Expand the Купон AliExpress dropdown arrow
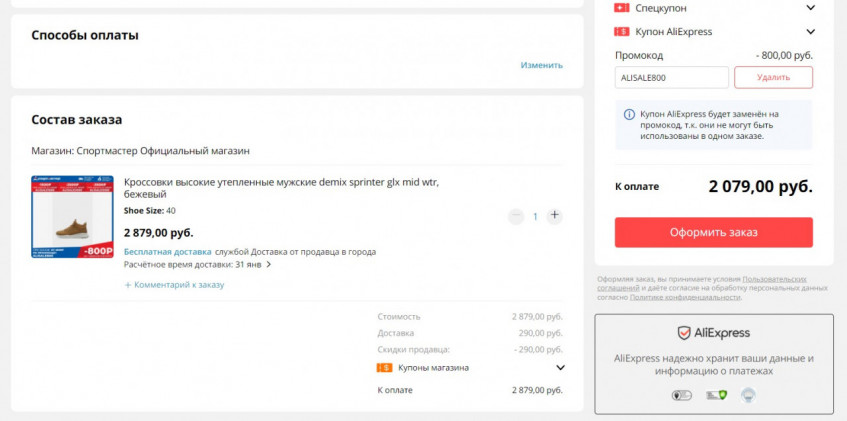This screenshot has width=847, height=421. [809, 32]
